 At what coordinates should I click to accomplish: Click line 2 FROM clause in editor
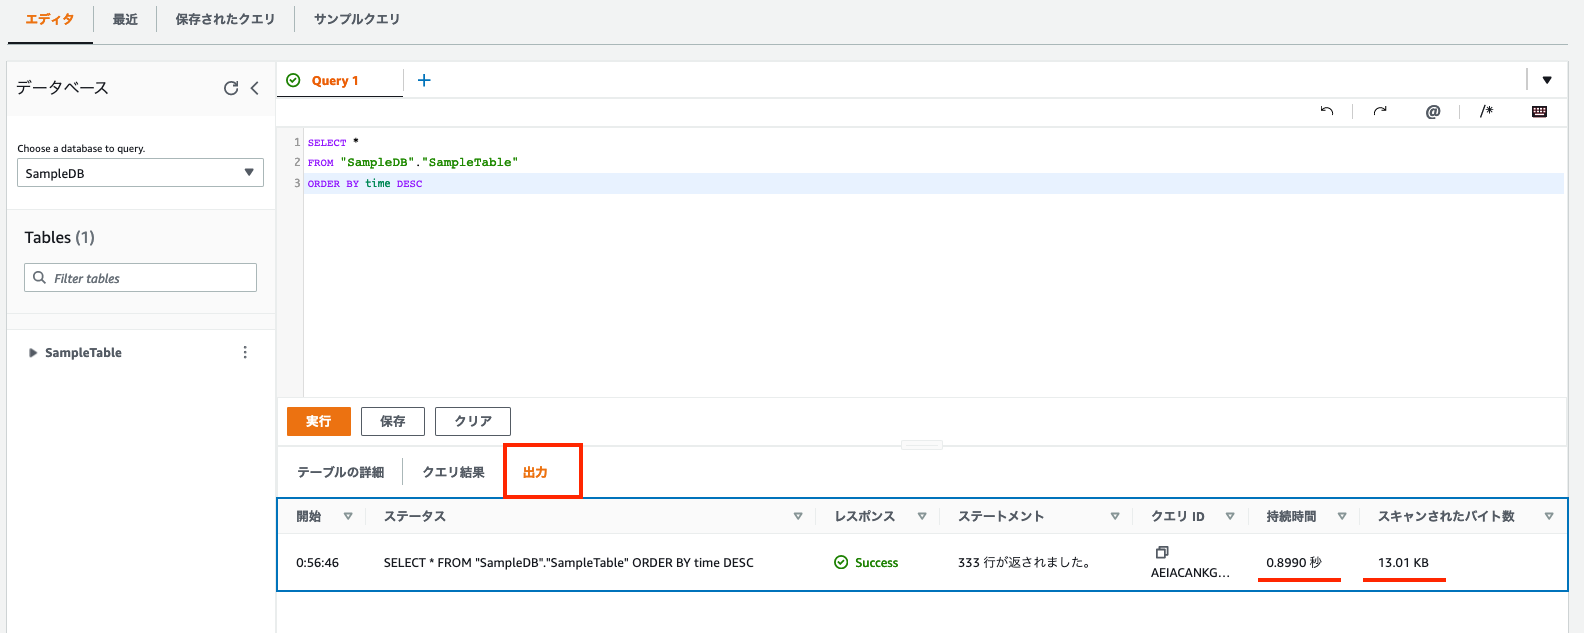(x=413, y=162)
